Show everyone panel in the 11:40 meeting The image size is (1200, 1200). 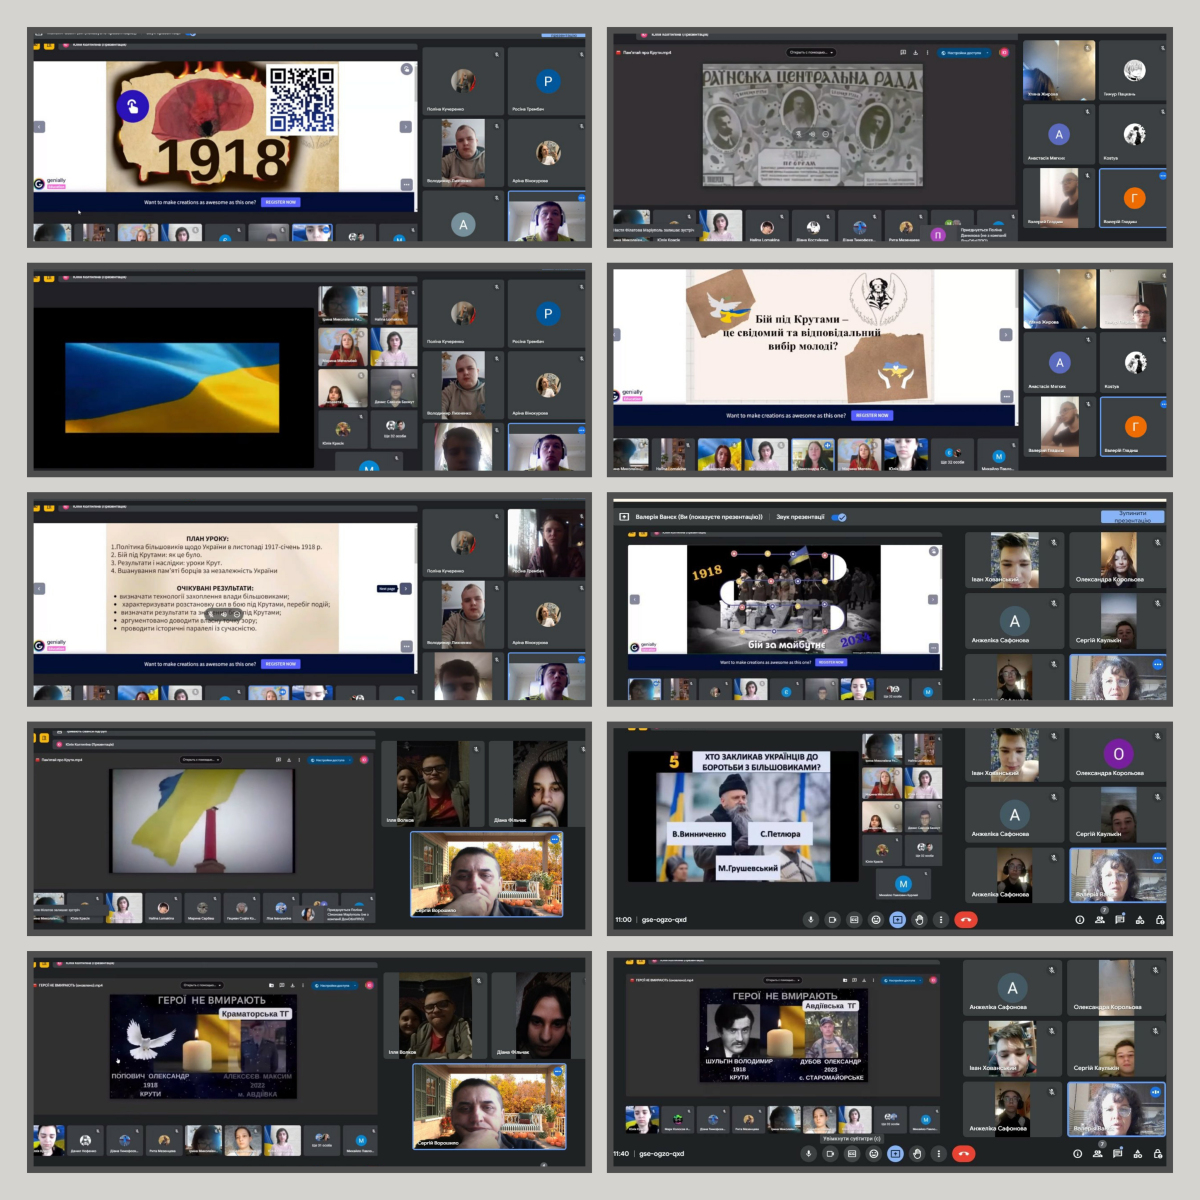coord(1098,1153)
